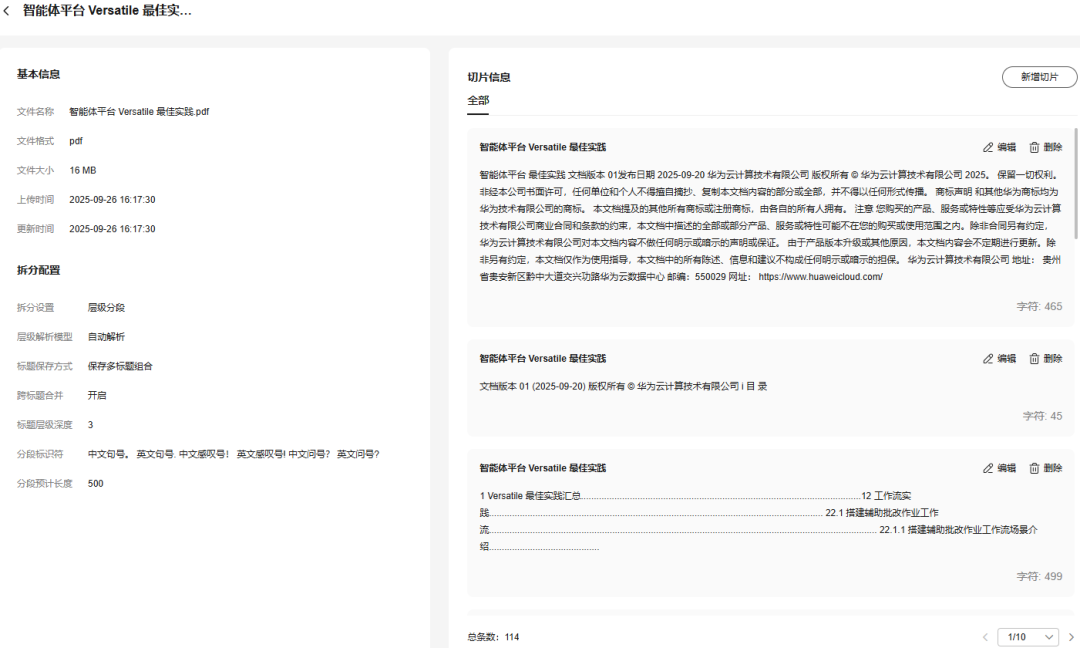Click the trash icon on the 45-character slice
This screenshot has height=648, width=1080.
click(x=1034, y=359)
